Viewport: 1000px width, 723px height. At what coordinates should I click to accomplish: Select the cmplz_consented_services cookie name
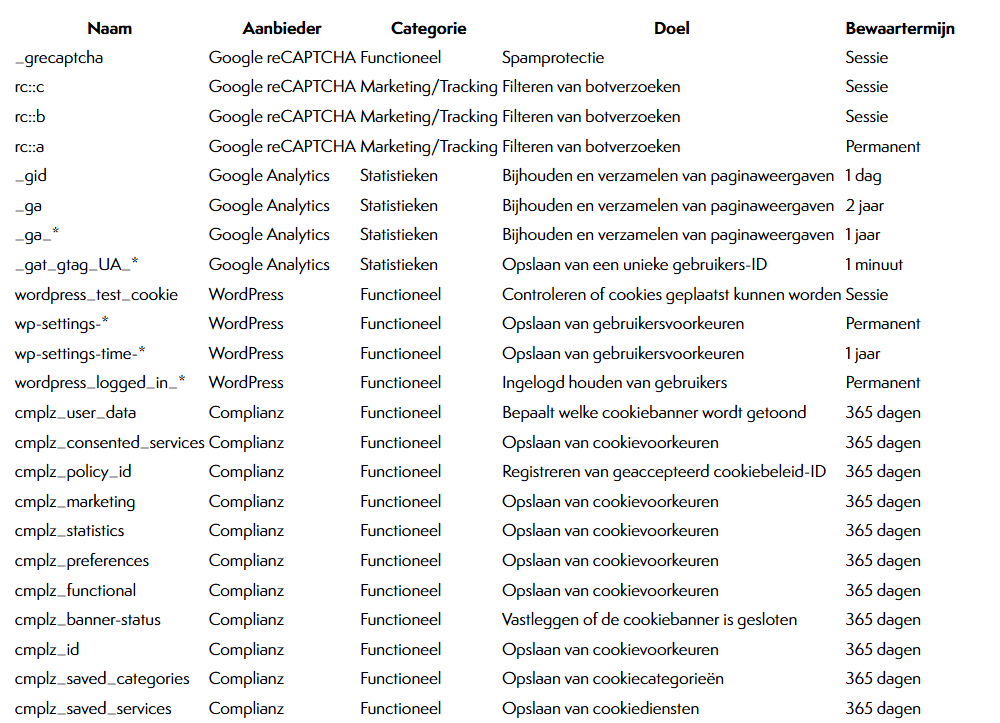click(x=109, y=443)
